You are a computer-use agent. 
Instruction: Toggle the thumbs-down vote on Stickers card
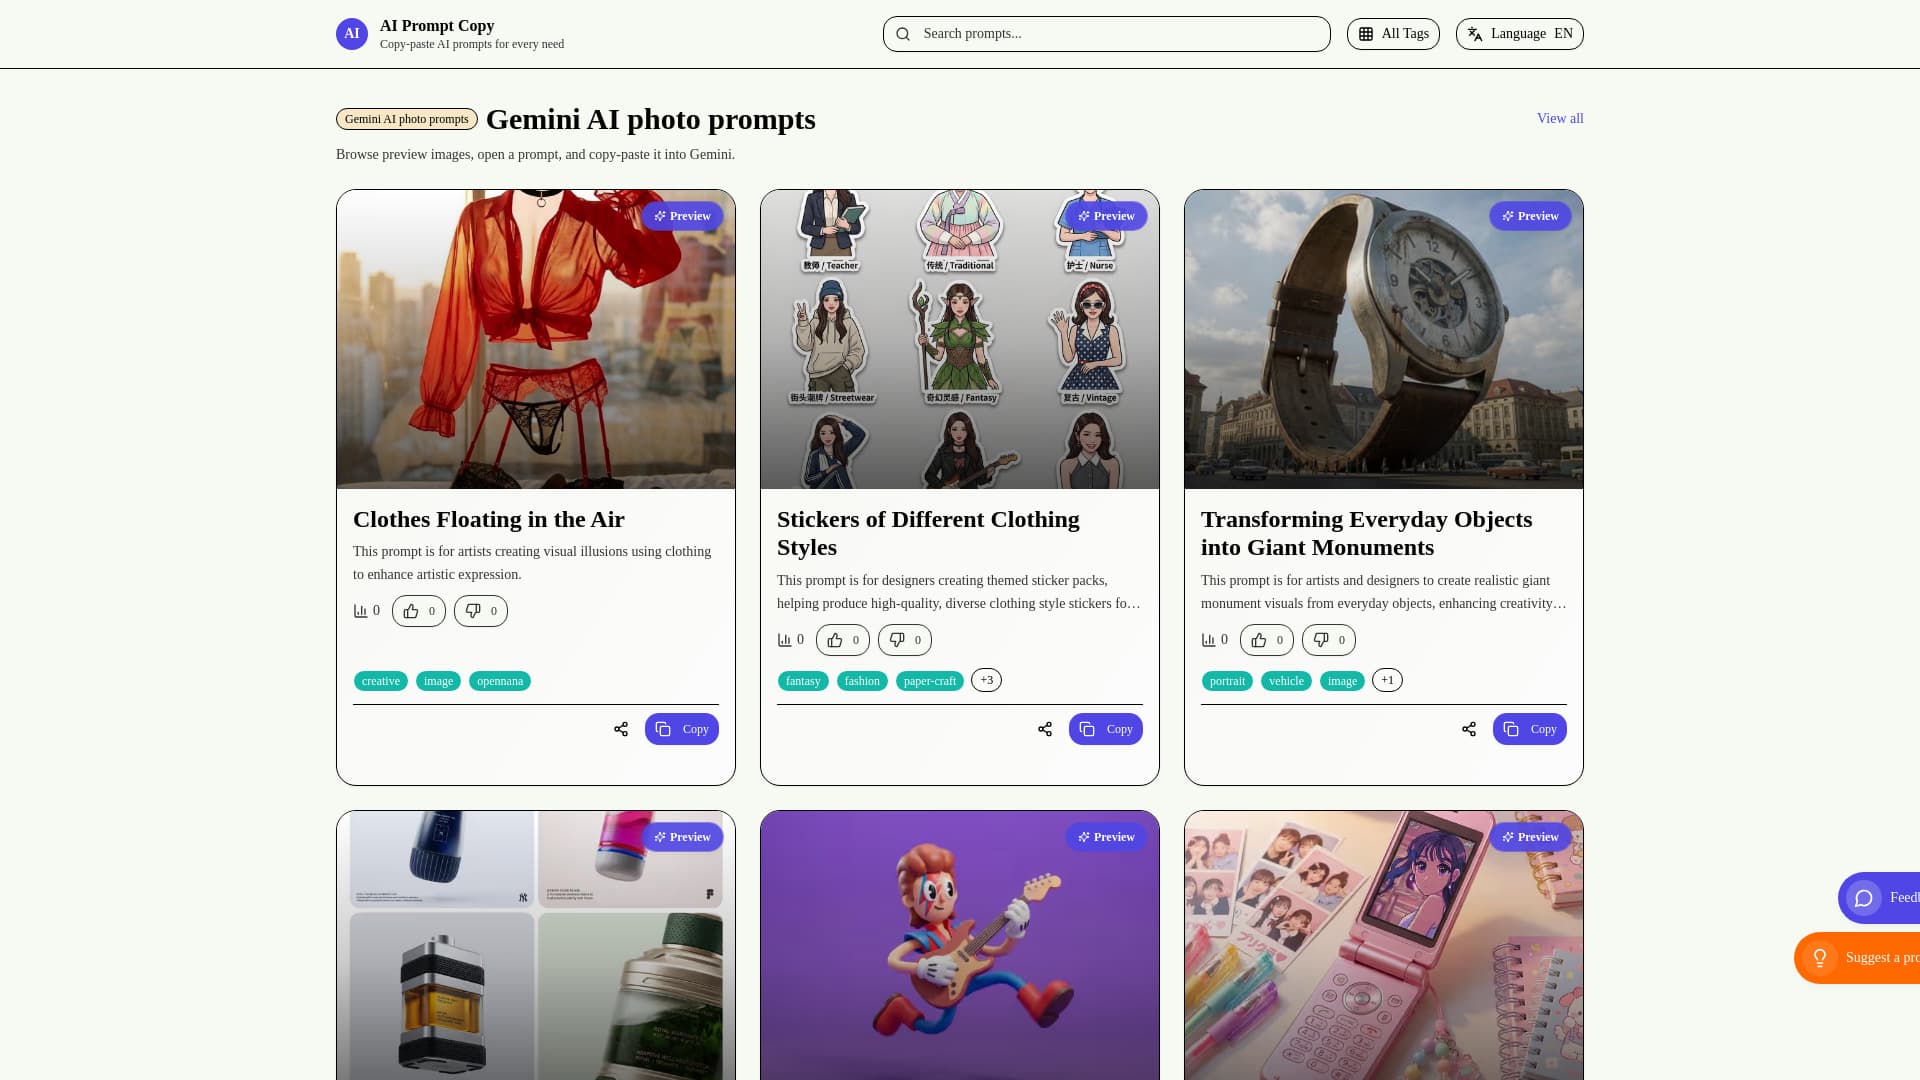(904, 639)
